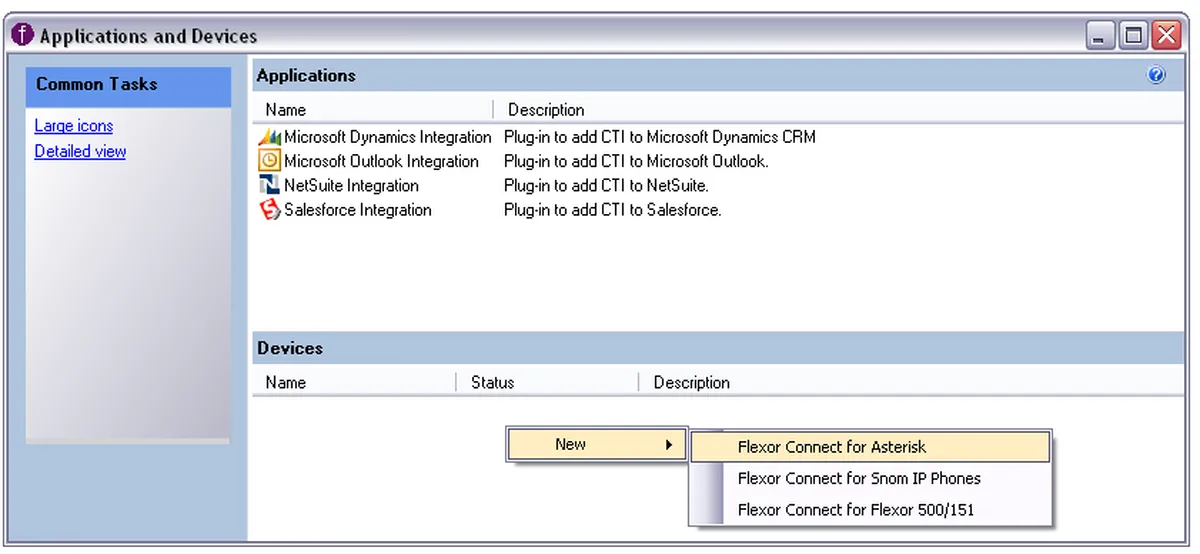
Task: Click 'Plug-in to add CTI to NetSuite.'
Action: pos(607,185)
